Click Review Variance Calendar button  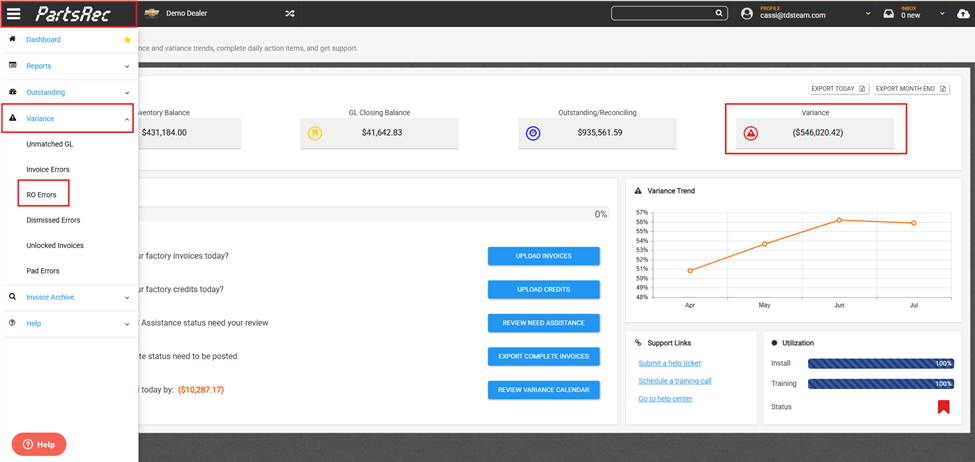(x=543, y=390)
